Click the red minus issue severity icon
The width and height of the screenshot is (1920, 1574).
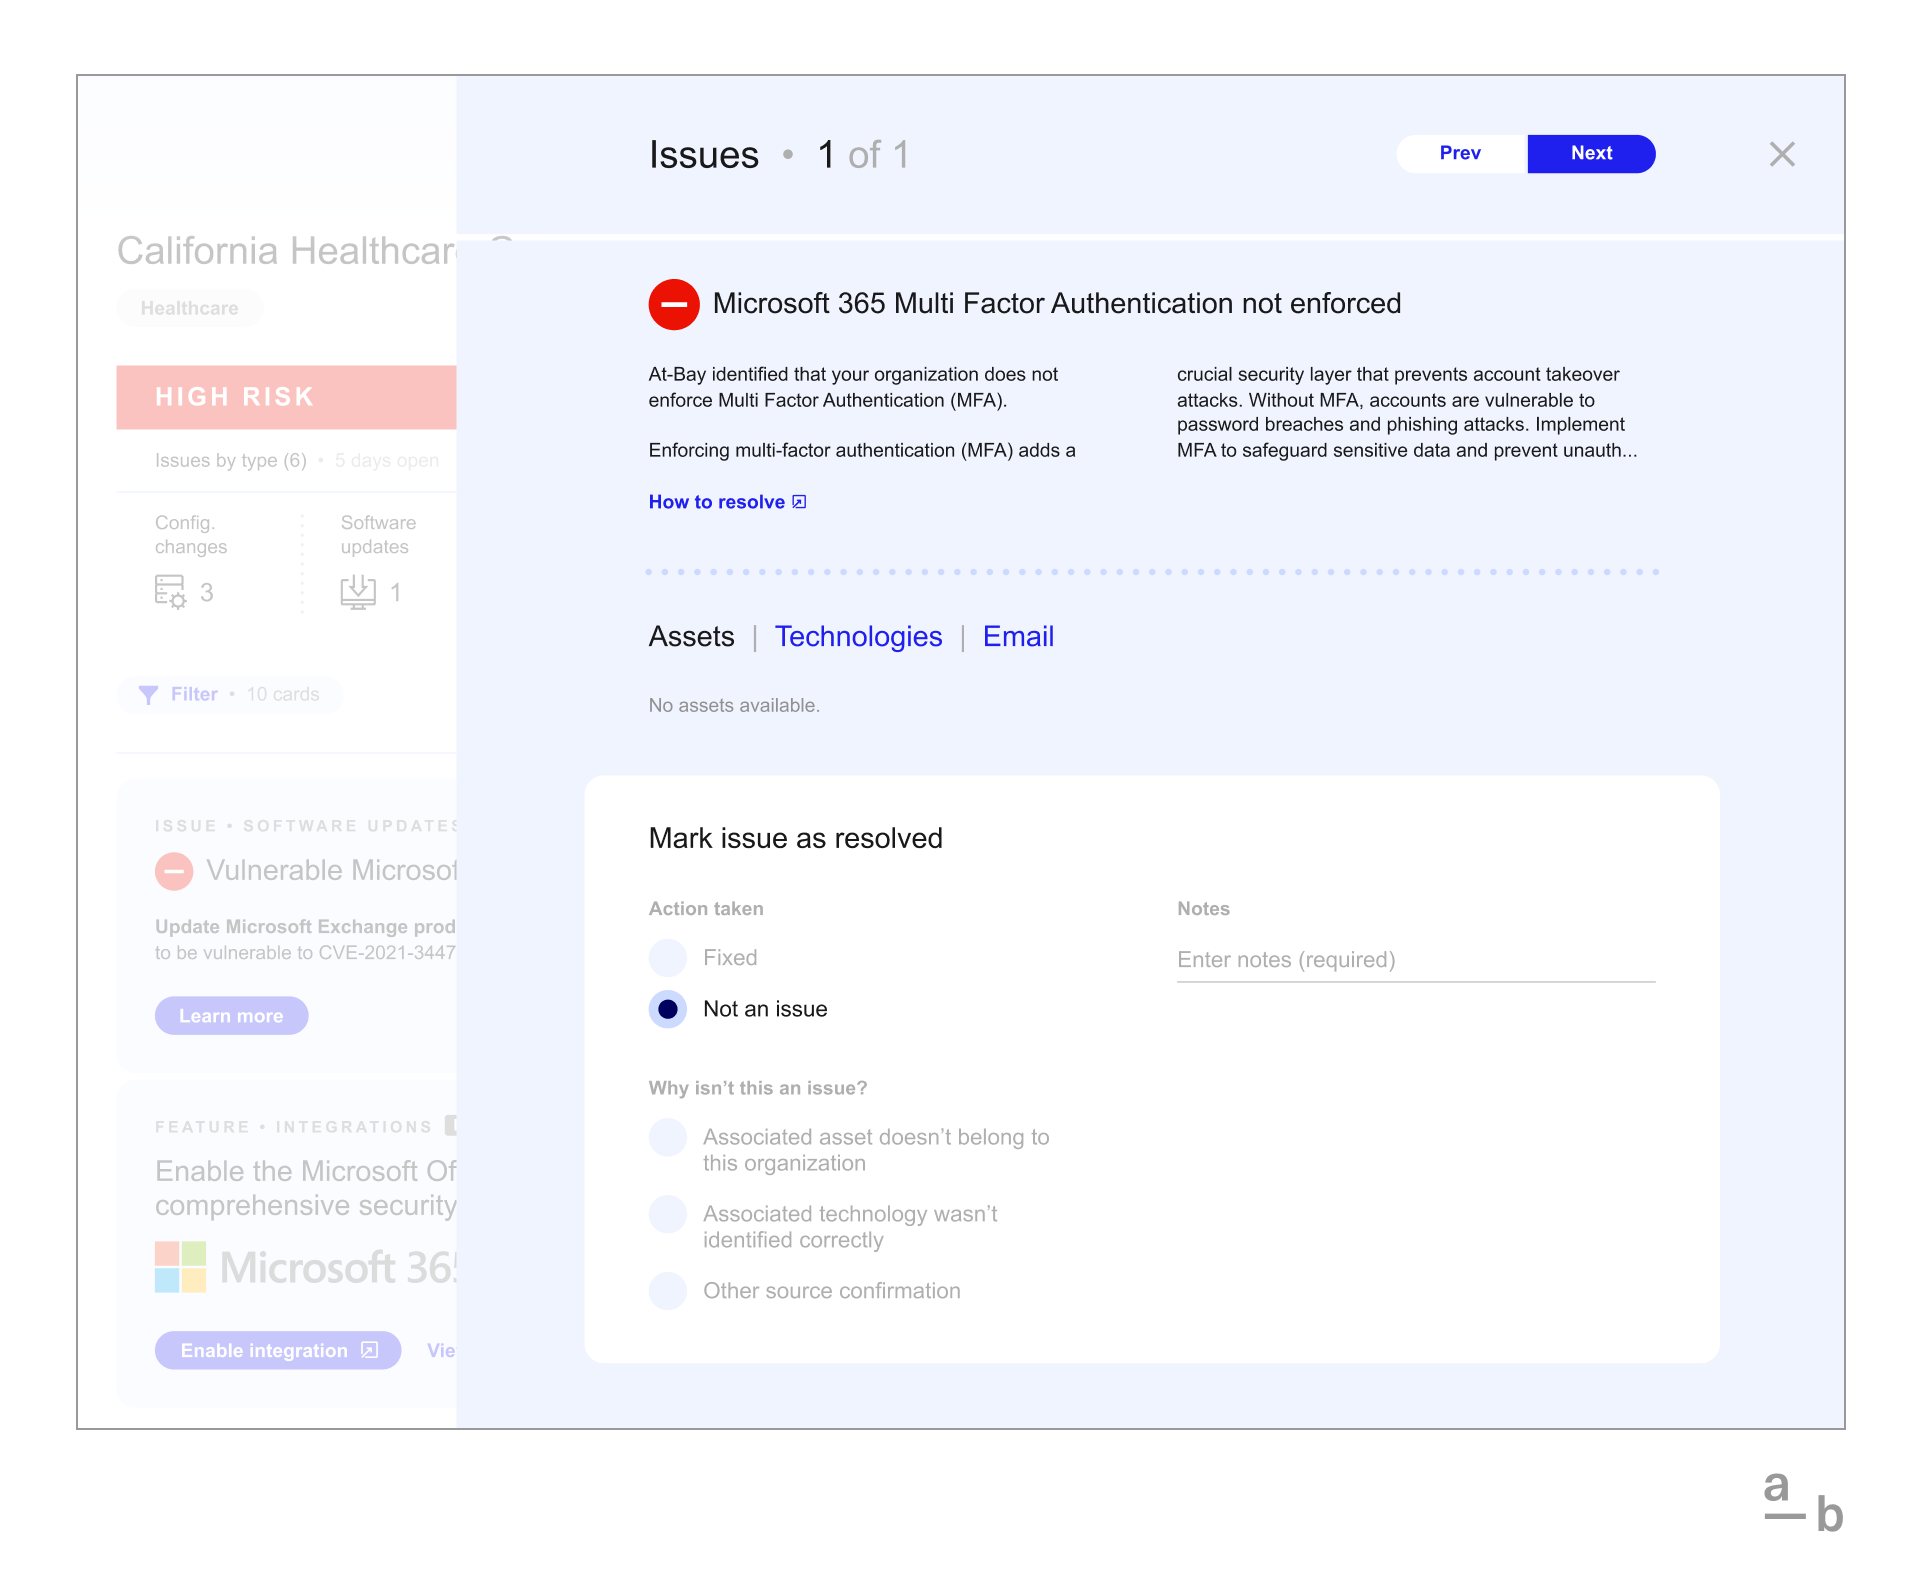(671, 303)
